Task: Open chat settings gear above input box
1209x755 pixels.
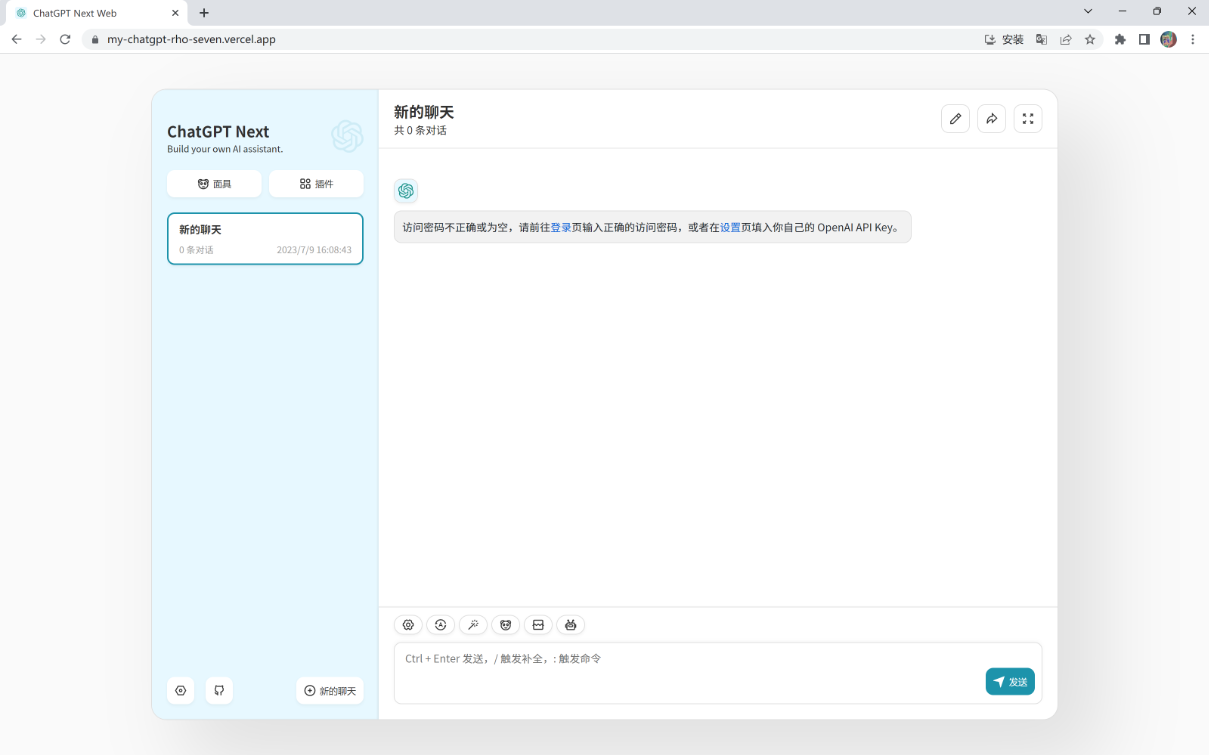Action: point(408,625)
